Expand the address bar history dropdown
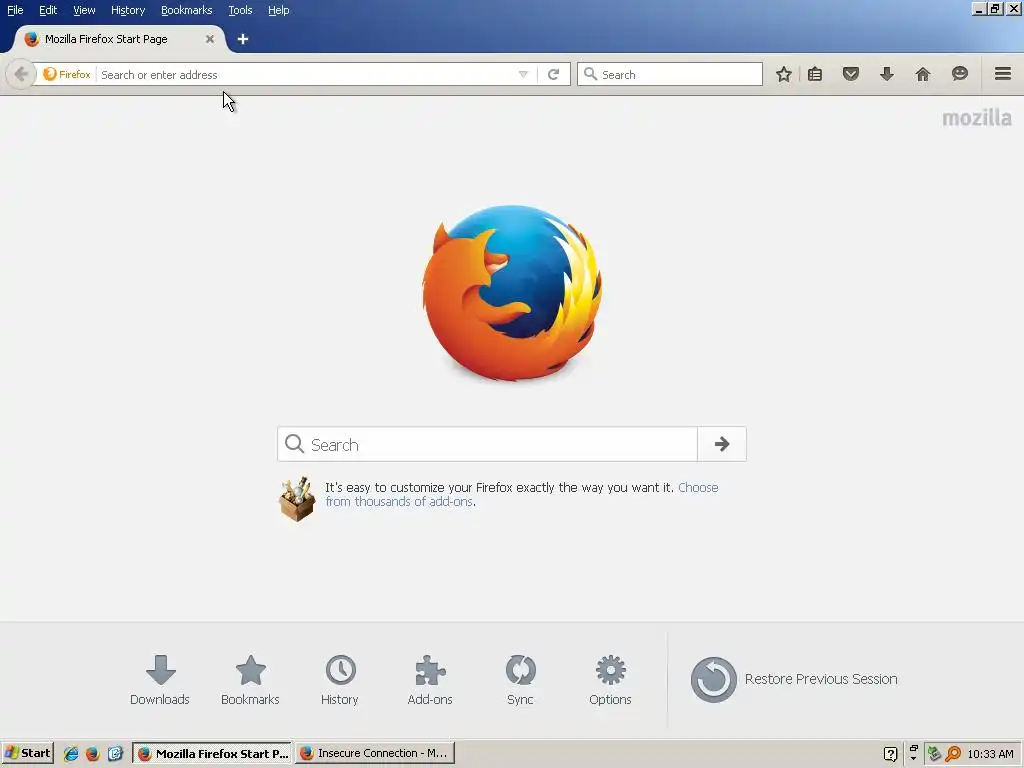The height and width of the screenshot is (768, 1024). point(523,74)
